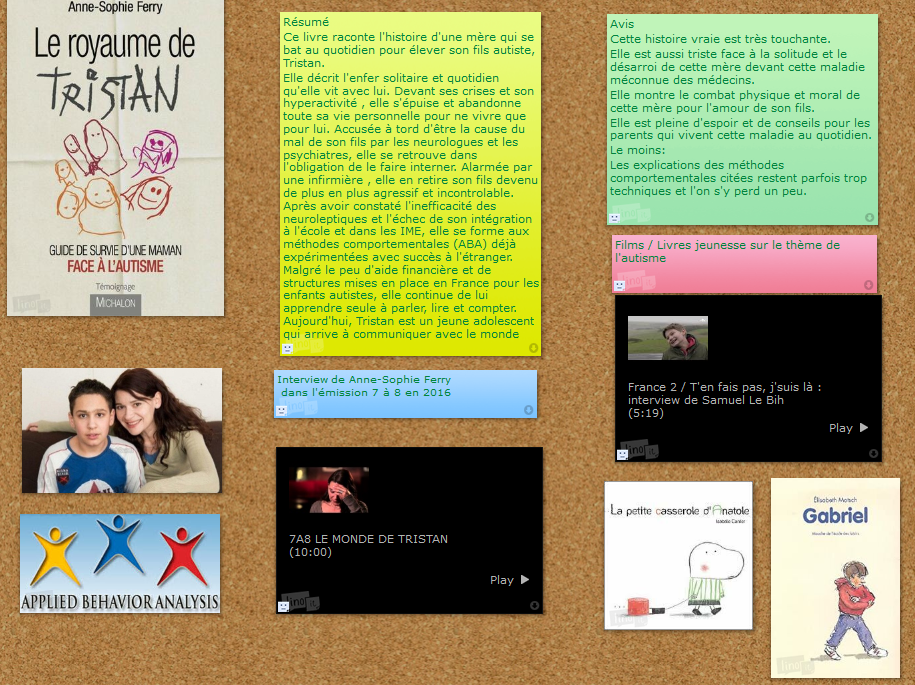The width and height of the screenshot is (915, 685).
Task: Click the smiley face icon on the France 2 video note
Action: (x=623, y=454)
